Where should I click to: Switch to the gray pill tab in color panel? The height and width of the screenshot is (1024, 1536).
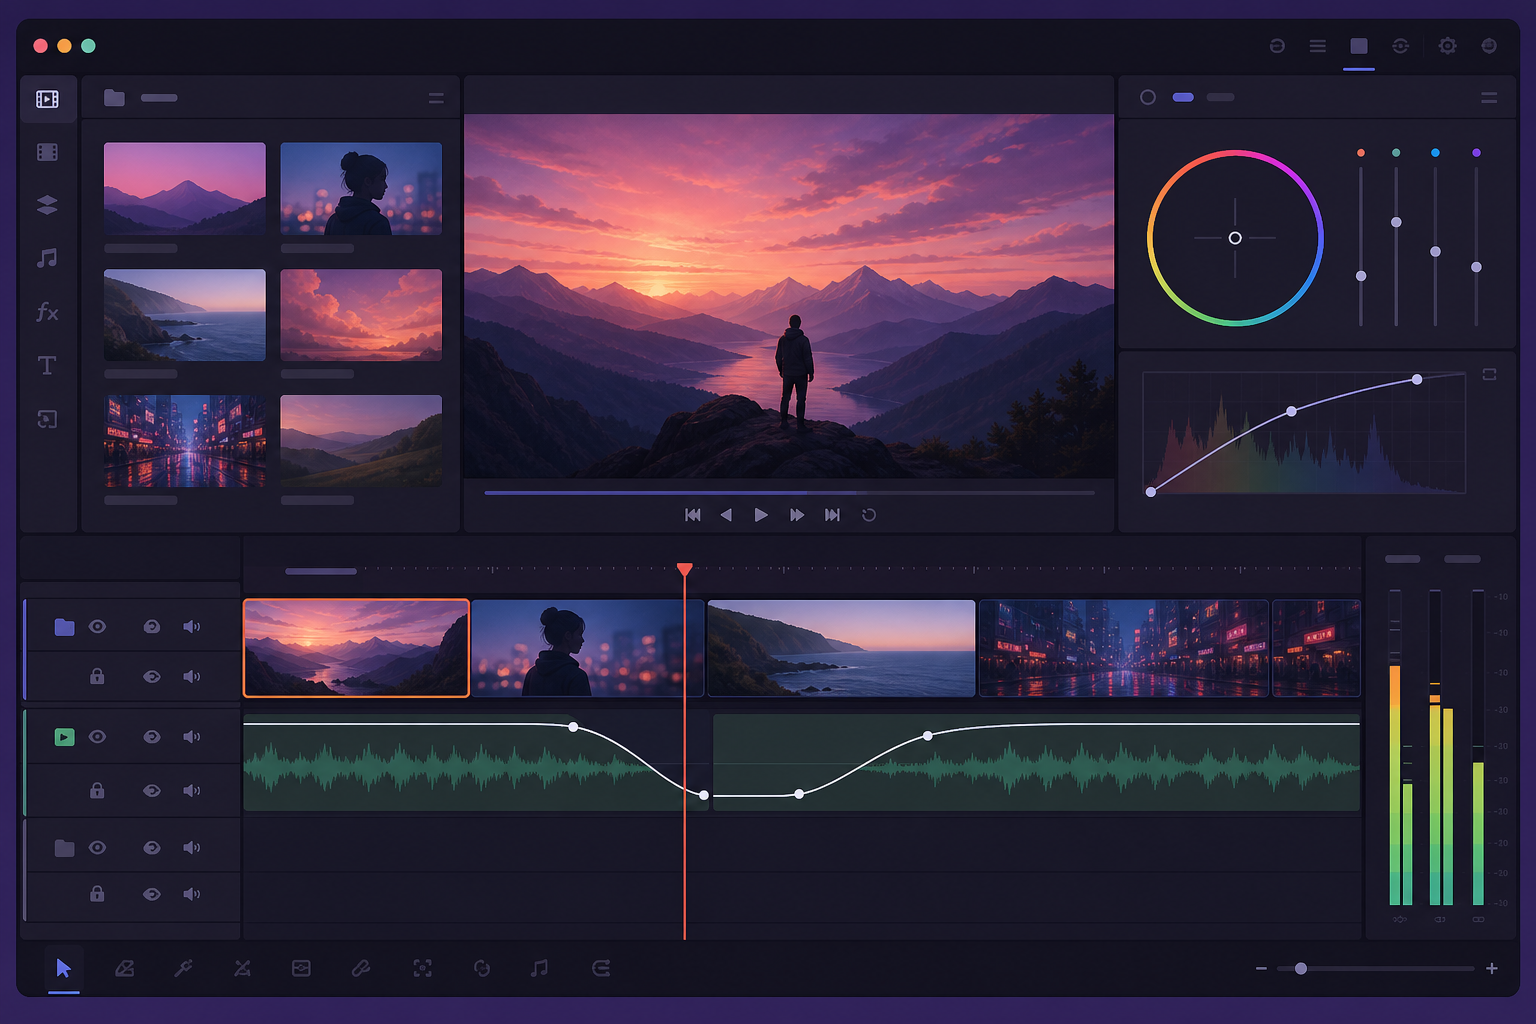tap(1220, 97)
